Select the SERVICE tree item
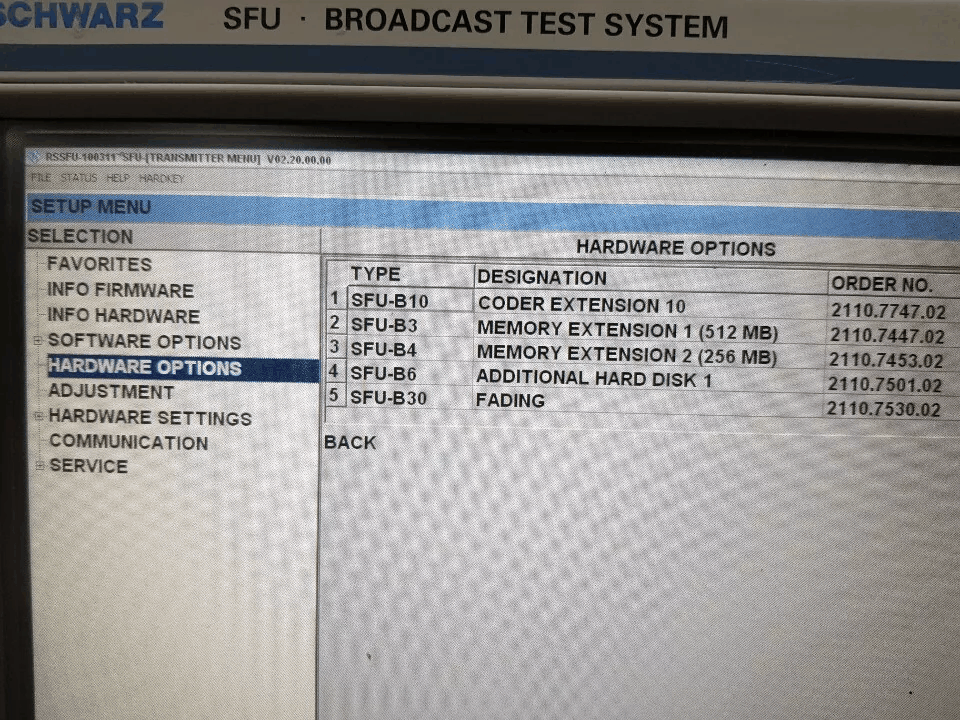The width and height of the screenshot is (960, 720). pyautogui.click(x=88, y=466)
